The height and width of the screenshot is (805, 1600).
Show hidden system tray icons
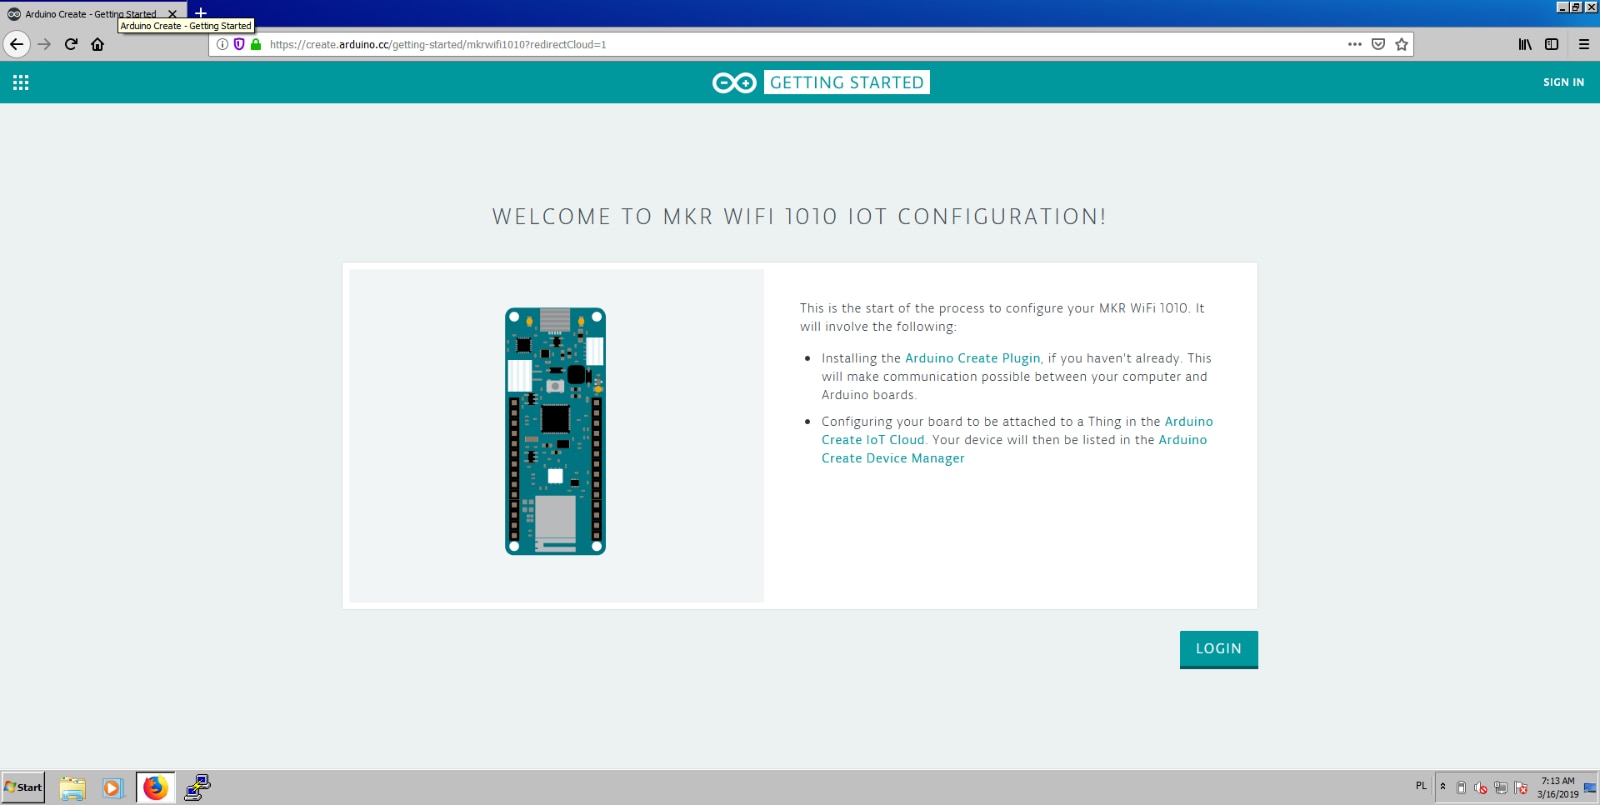click(x=1442, y=787)
